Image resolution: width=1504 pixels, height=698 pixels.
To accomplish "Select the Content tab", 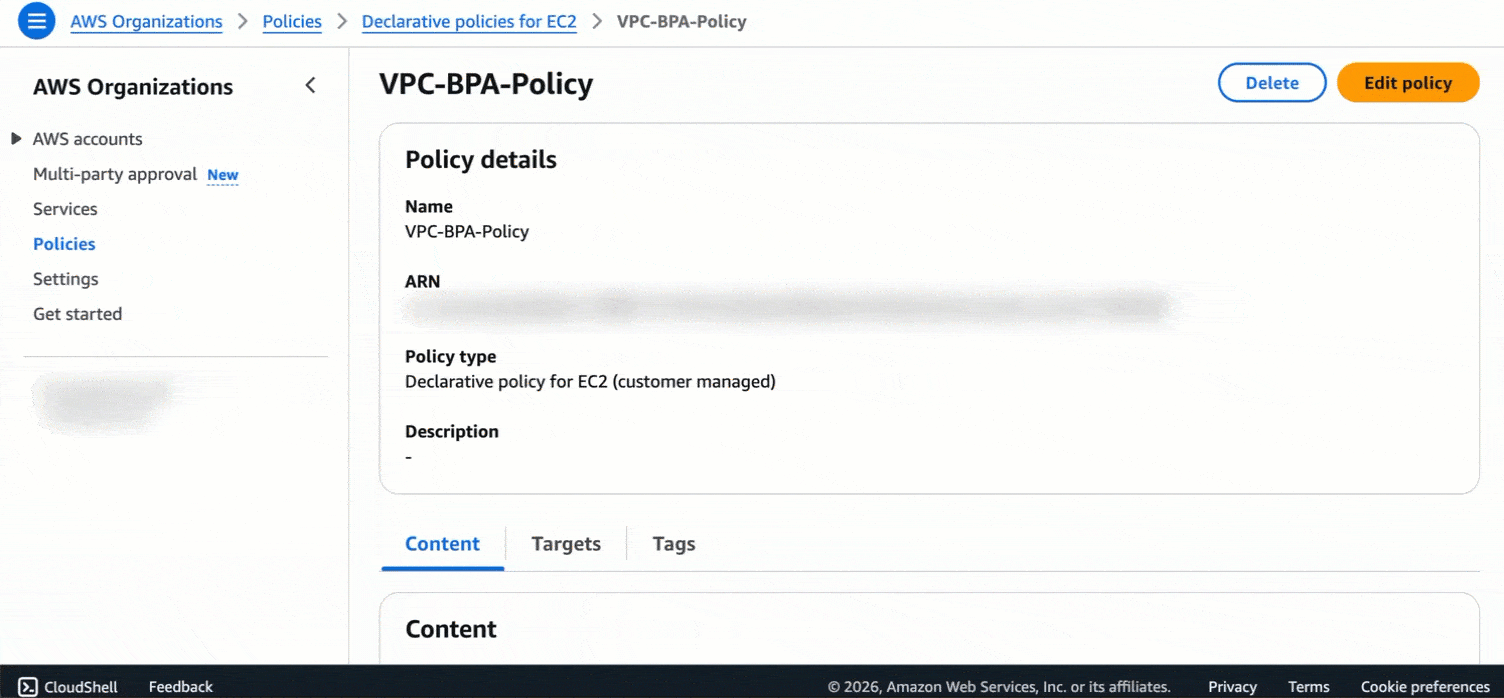I will (x=442, y=544).
